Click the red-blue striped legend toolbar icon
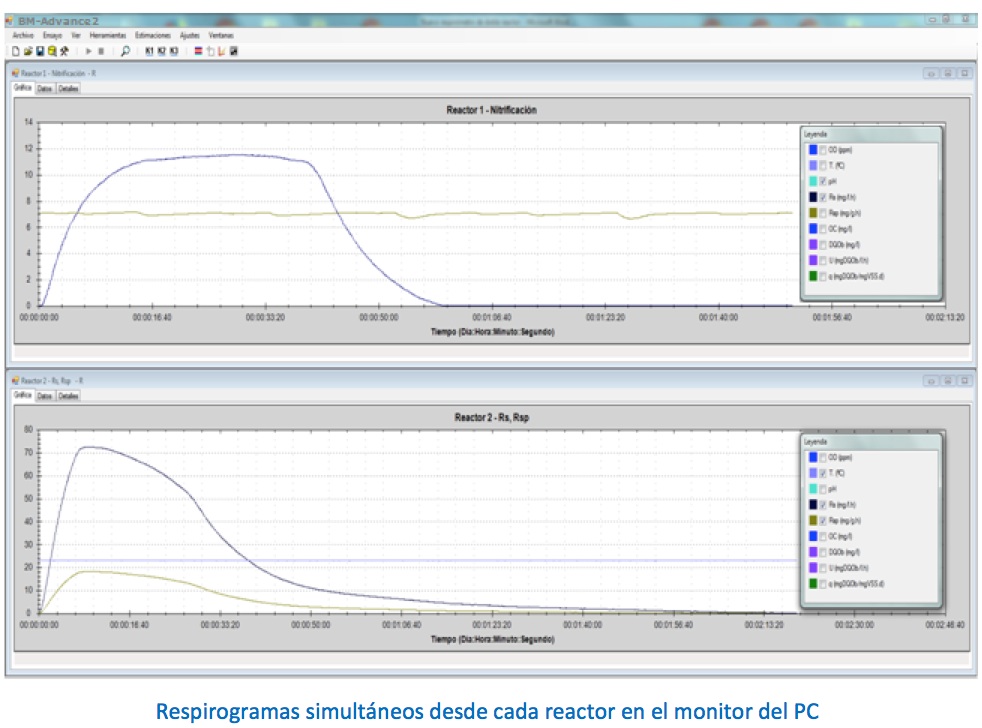This screenshot has height=728, width=982. click(198, 51)
